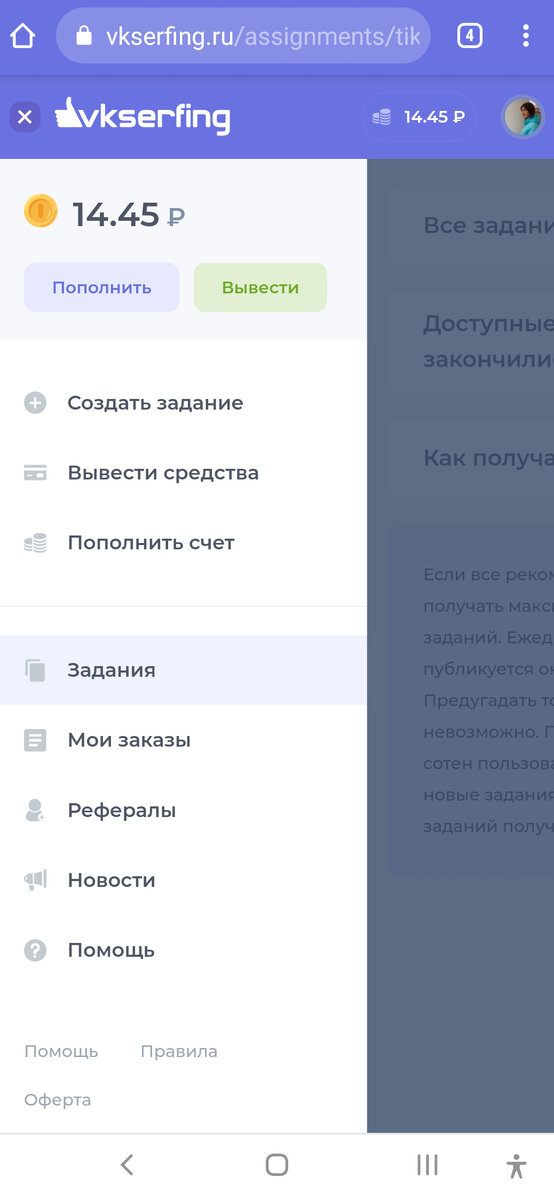The width and height of the screenshot is (554, 1200).
Task: Click the Пополнить button
Action: pos(102,287)
